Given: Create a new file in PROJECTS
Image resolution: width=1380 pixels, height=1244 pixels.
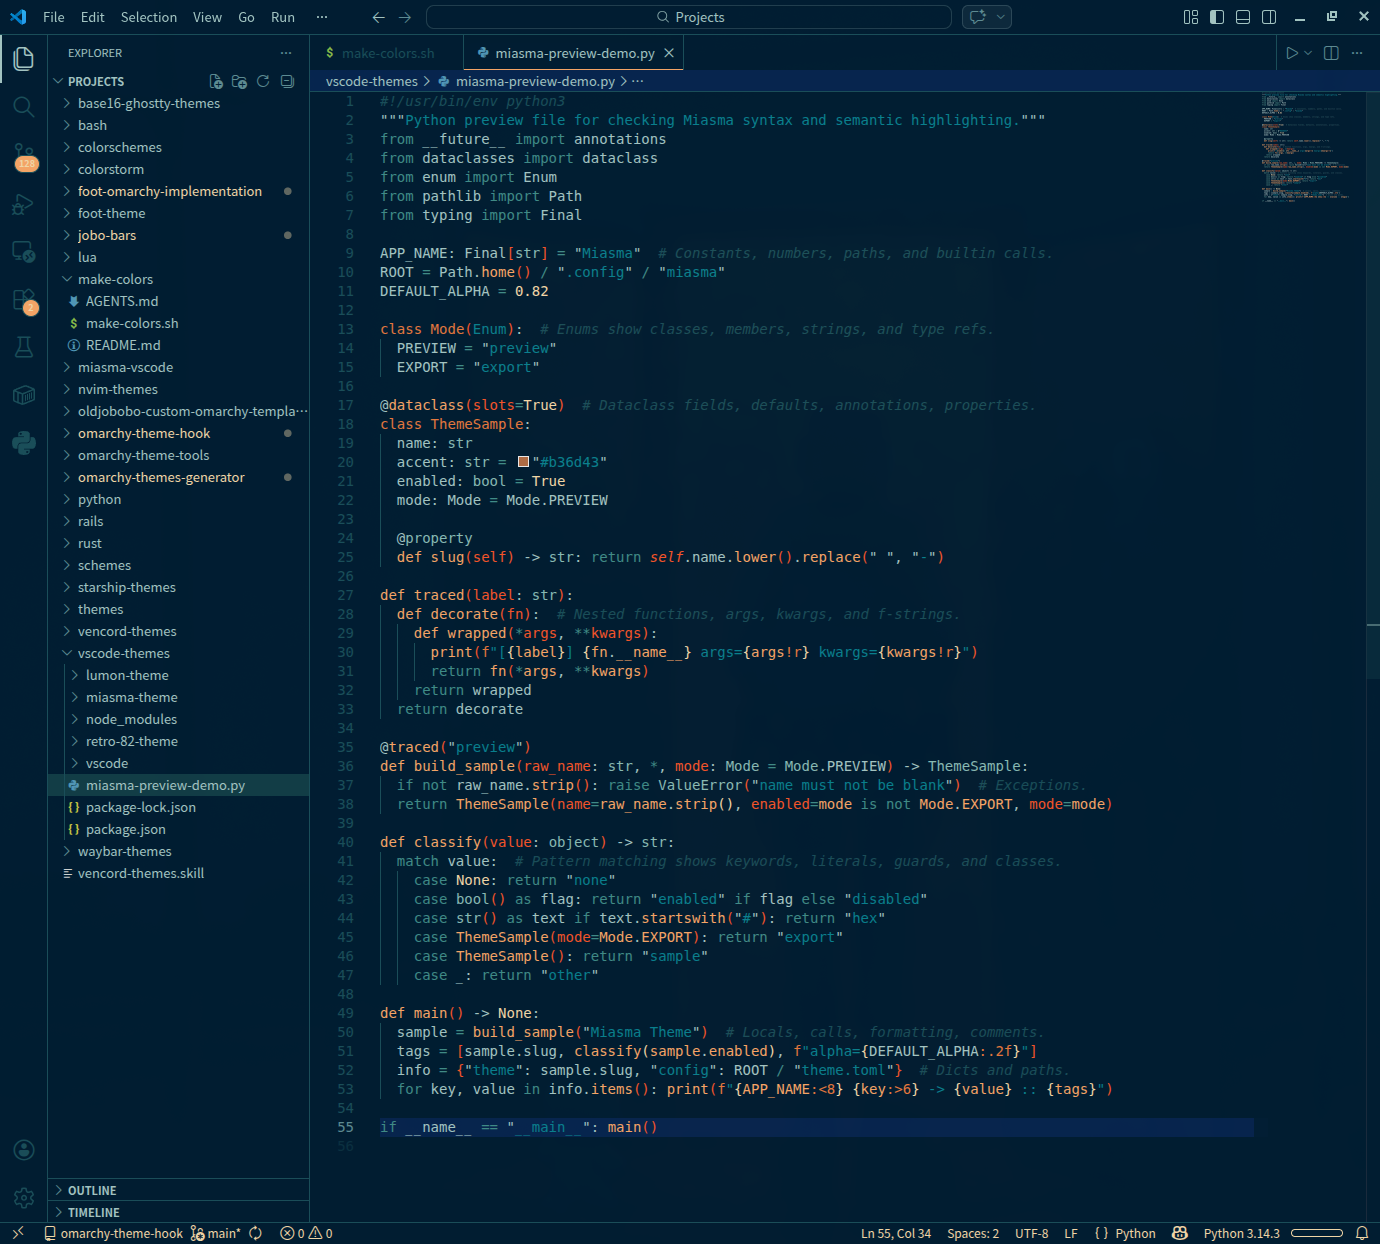Looking at the screenshot, I should coord(216,81).
